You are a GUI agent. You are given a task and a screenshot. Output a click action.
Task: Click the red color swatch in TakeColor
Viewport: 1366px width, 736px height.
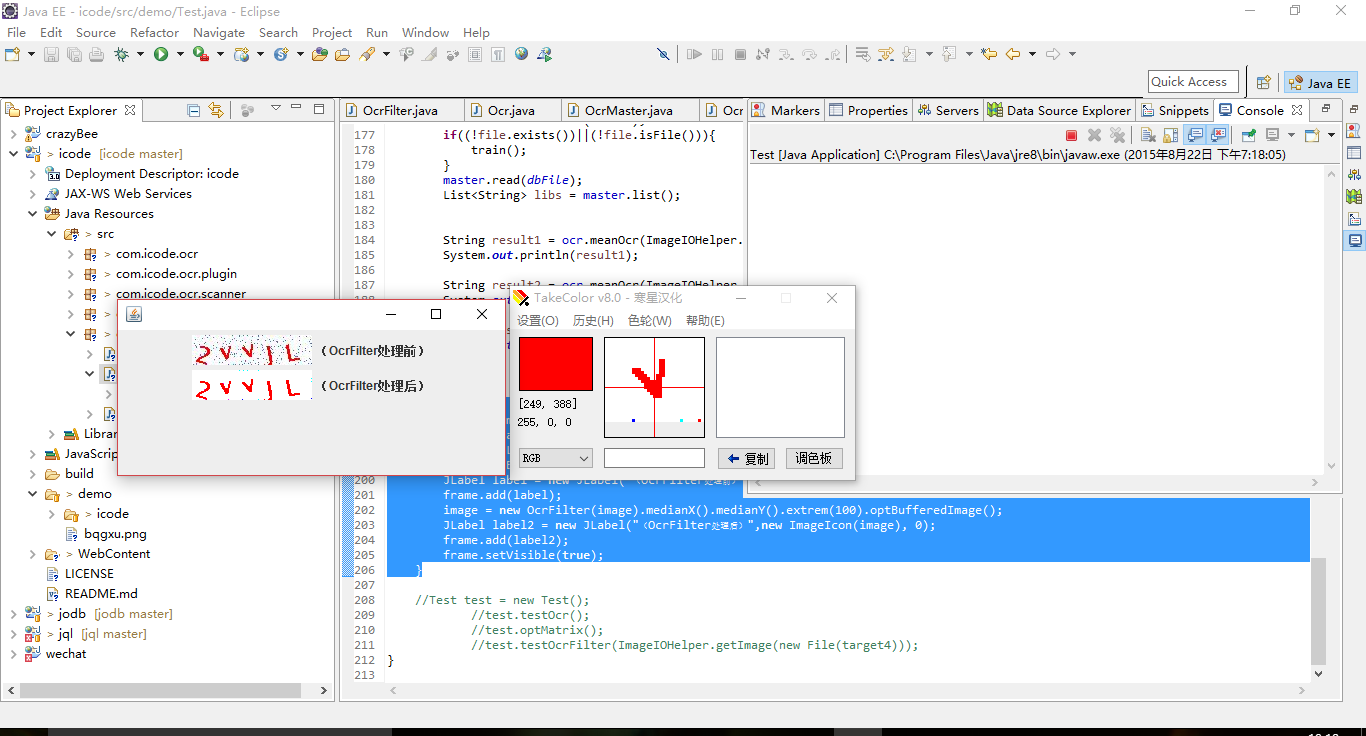556,364
